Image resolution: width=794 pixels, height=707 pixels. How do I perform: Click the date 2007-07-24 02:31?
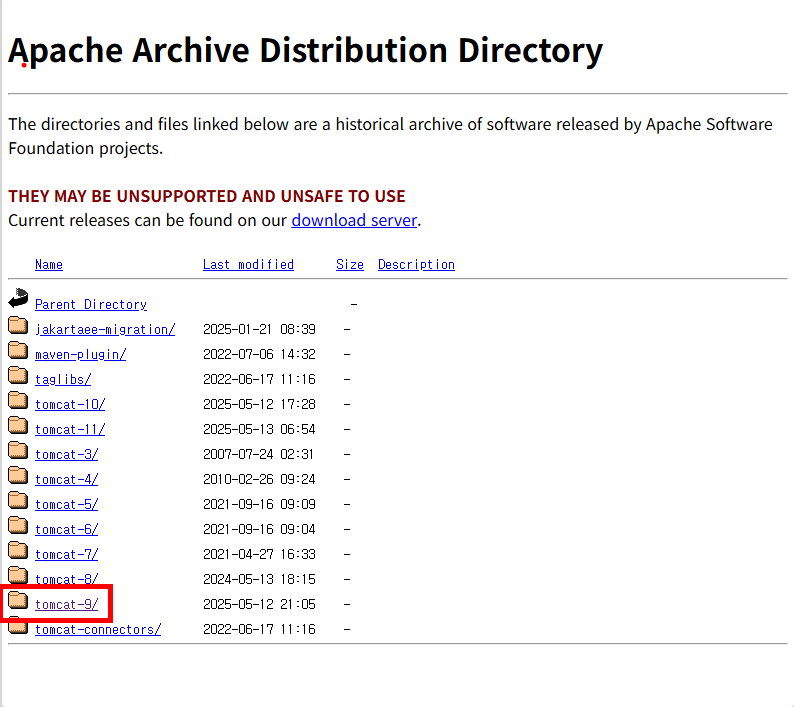tap(258, 454)
